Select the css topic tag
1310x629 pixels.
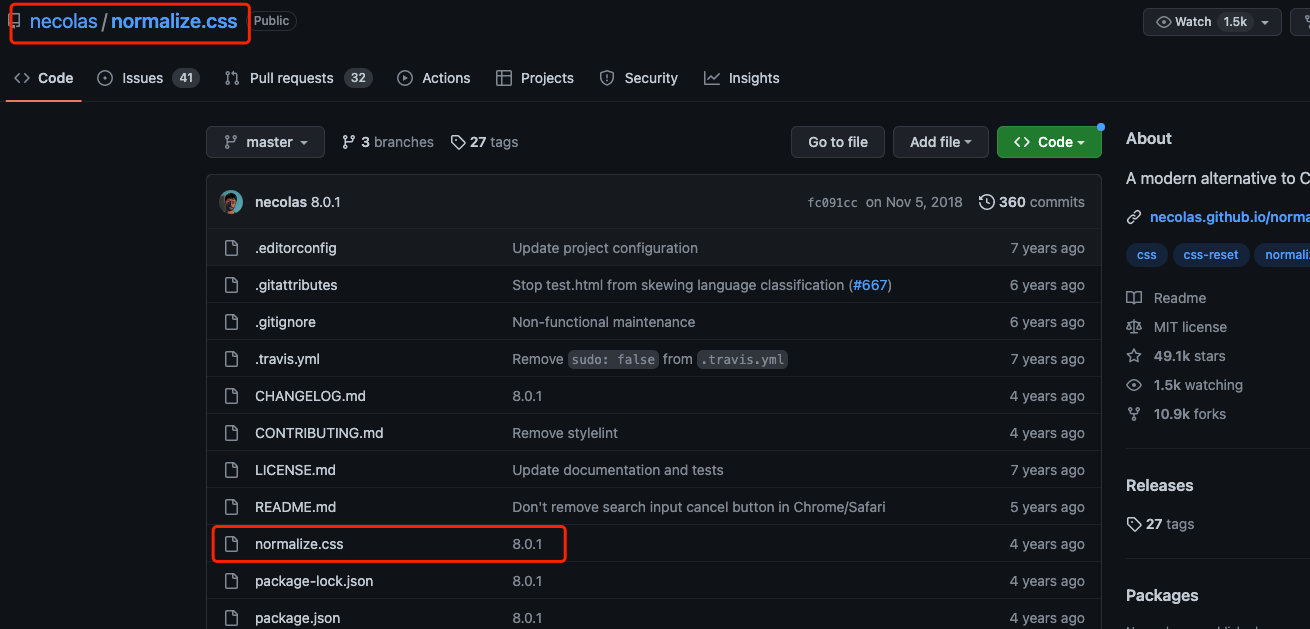tap(1146, 255)
